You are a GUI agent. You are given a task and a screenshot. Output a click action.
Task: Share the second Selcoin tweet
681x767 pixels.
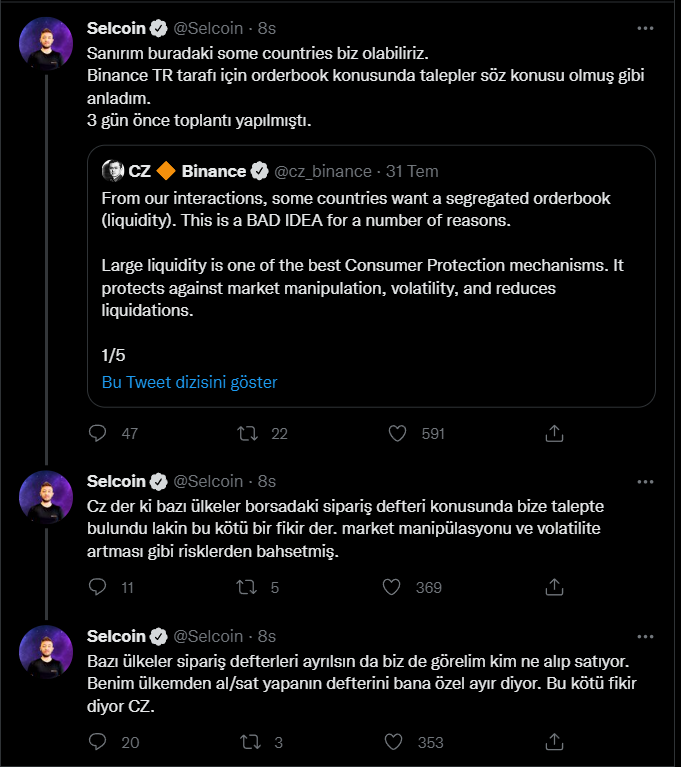pyautogui.click(x=553, y=587)
